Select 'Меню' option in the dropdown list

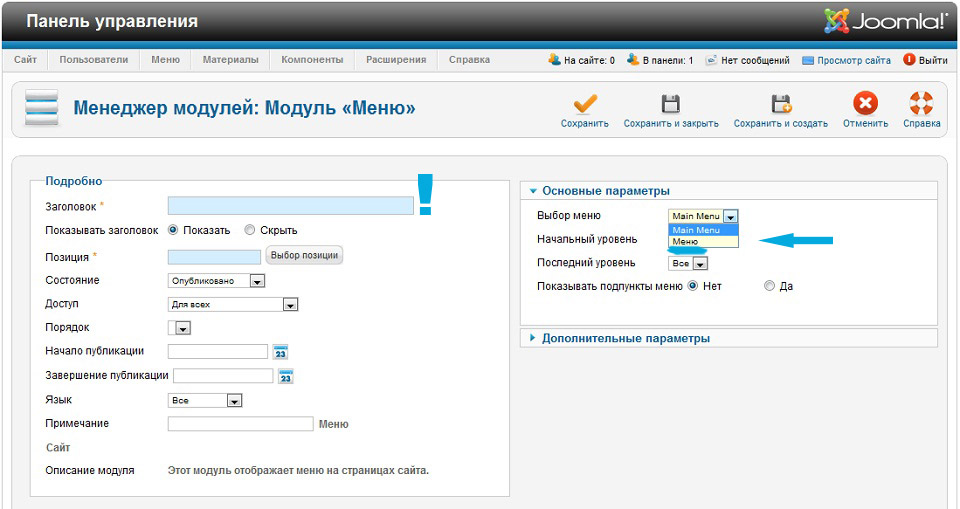point(686,242)
